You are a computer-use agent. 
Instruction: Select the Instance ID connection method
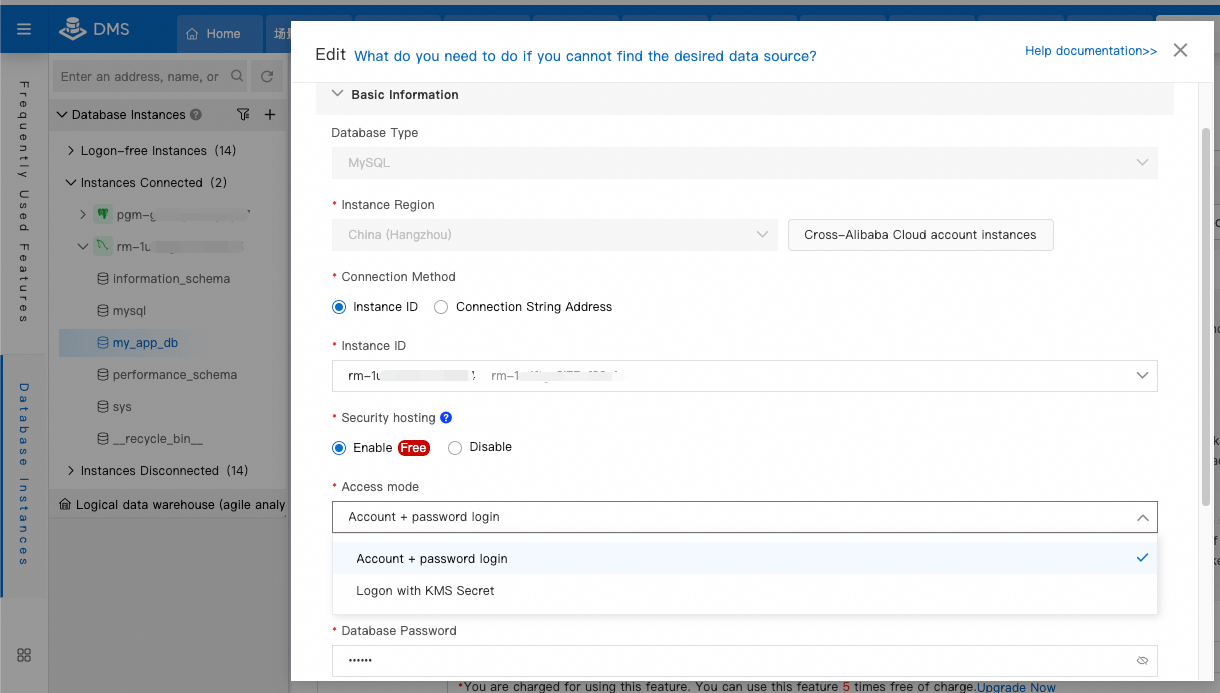coord(339,307)
